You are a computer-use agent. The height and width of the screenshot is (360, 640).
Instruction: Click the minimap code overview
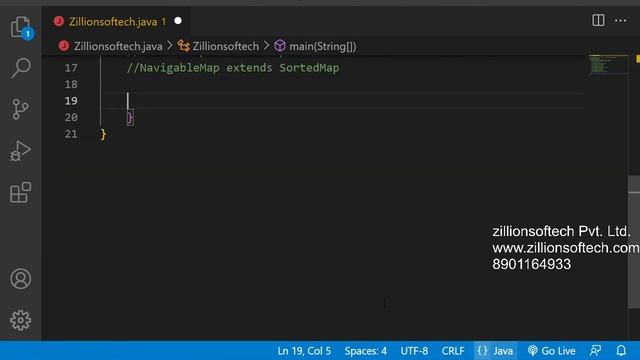pos(608,64)
